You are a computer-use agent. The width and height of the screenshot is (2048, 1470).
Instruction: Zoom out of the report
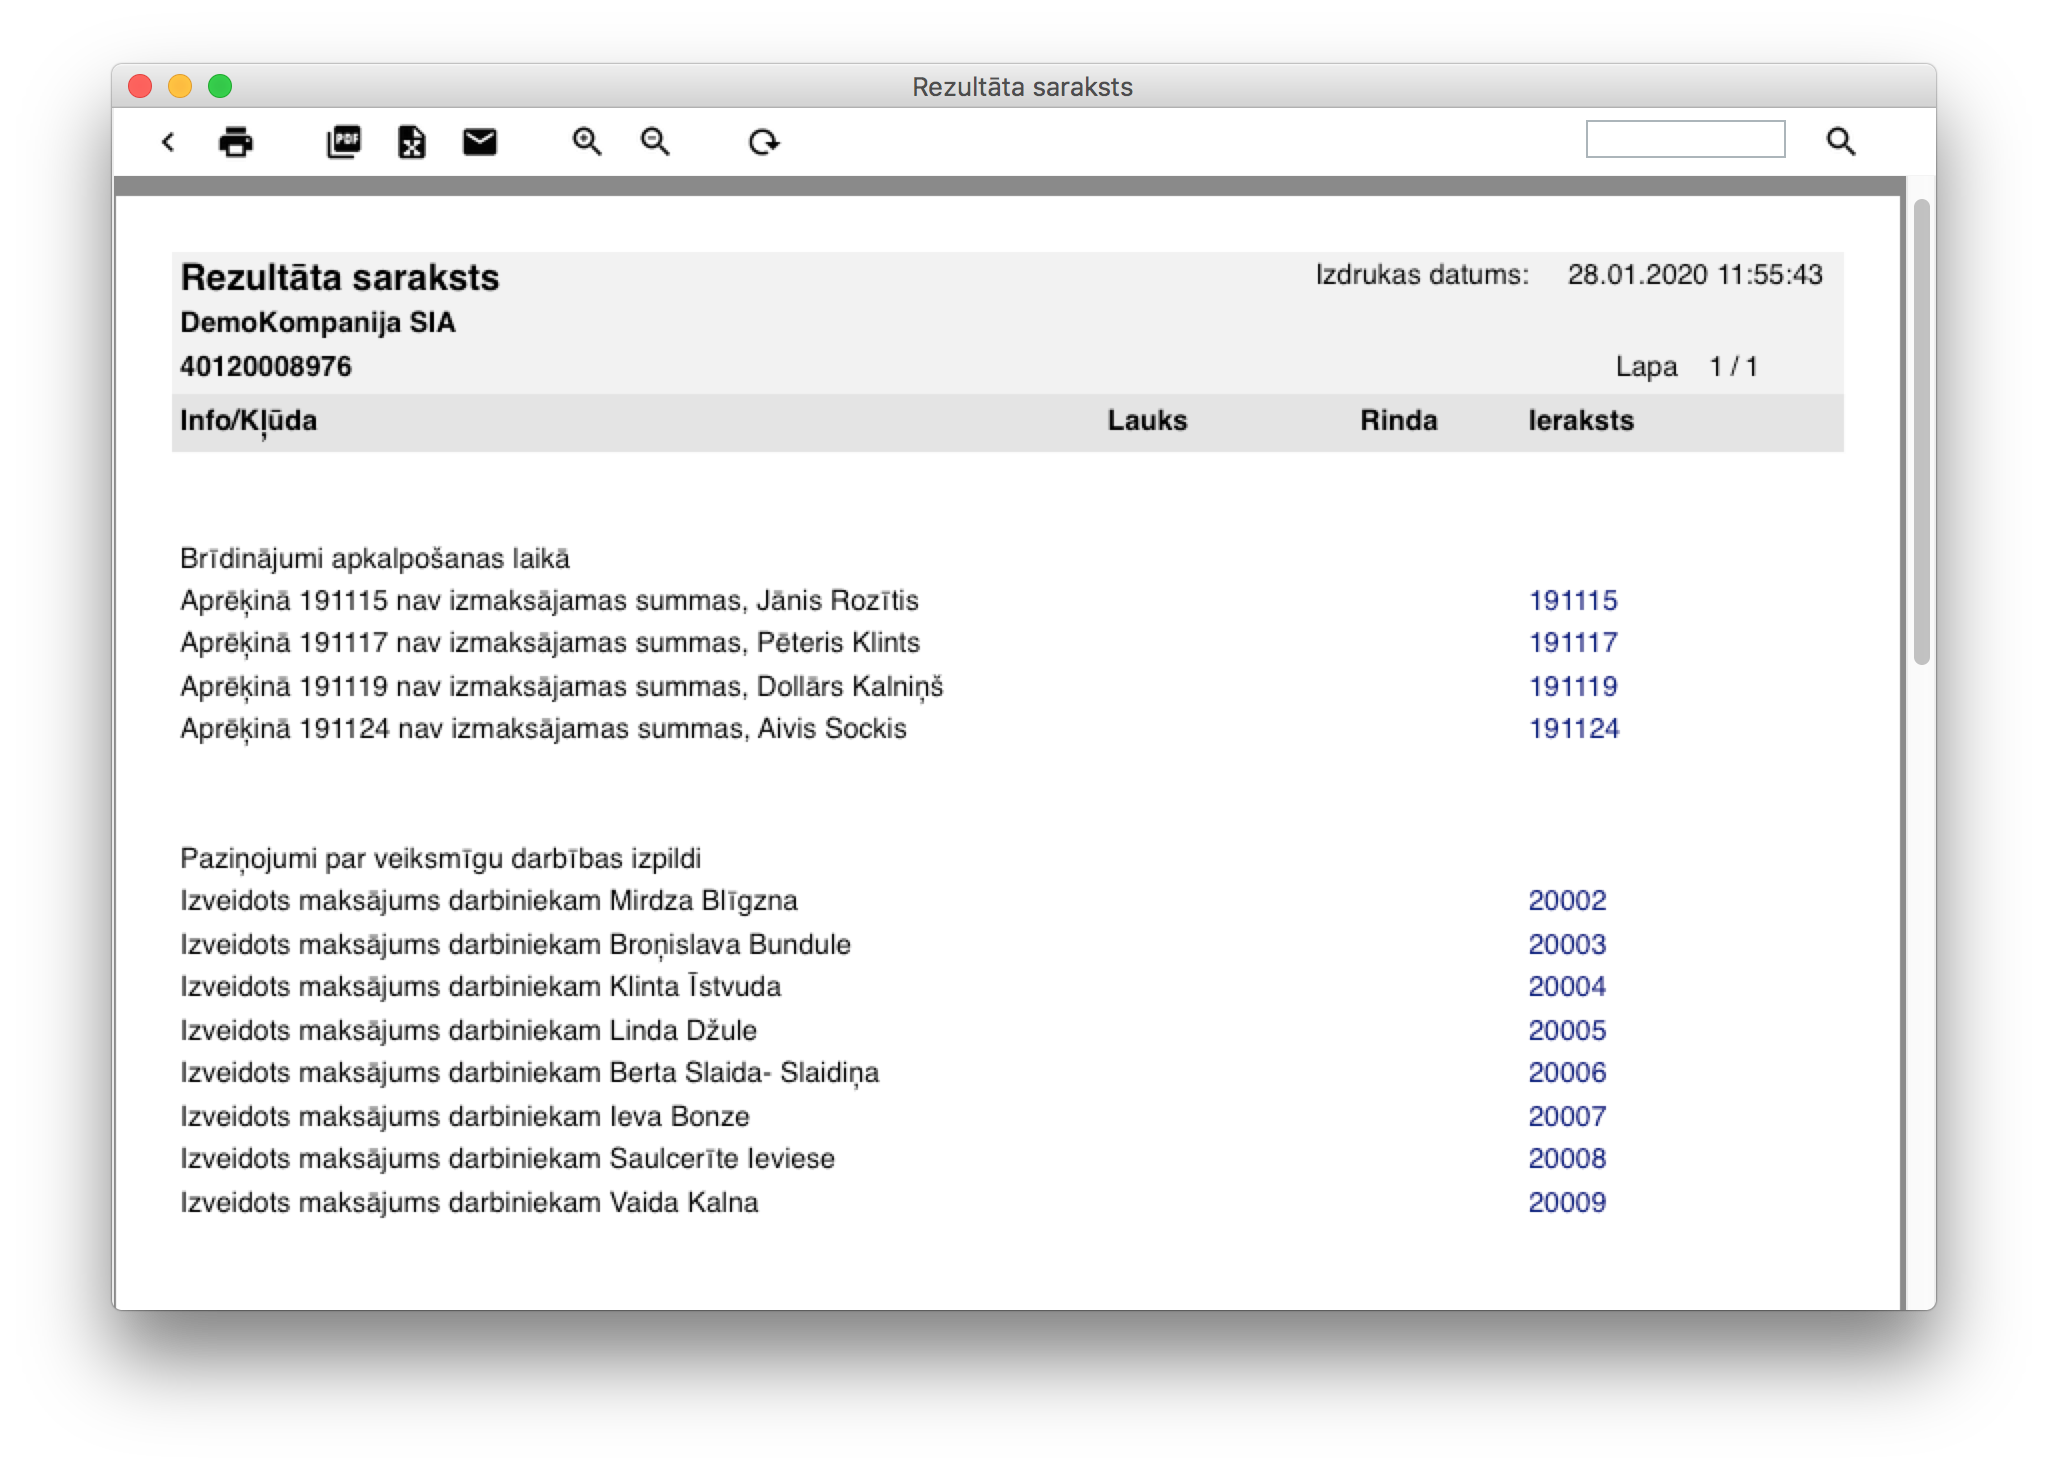click(x=655, y=142)
